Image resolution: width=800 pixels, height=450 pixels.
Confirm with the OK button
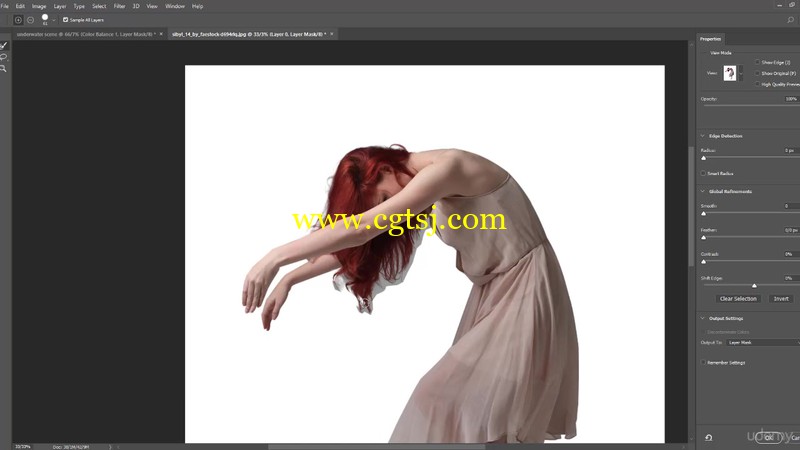click(768, 437)
